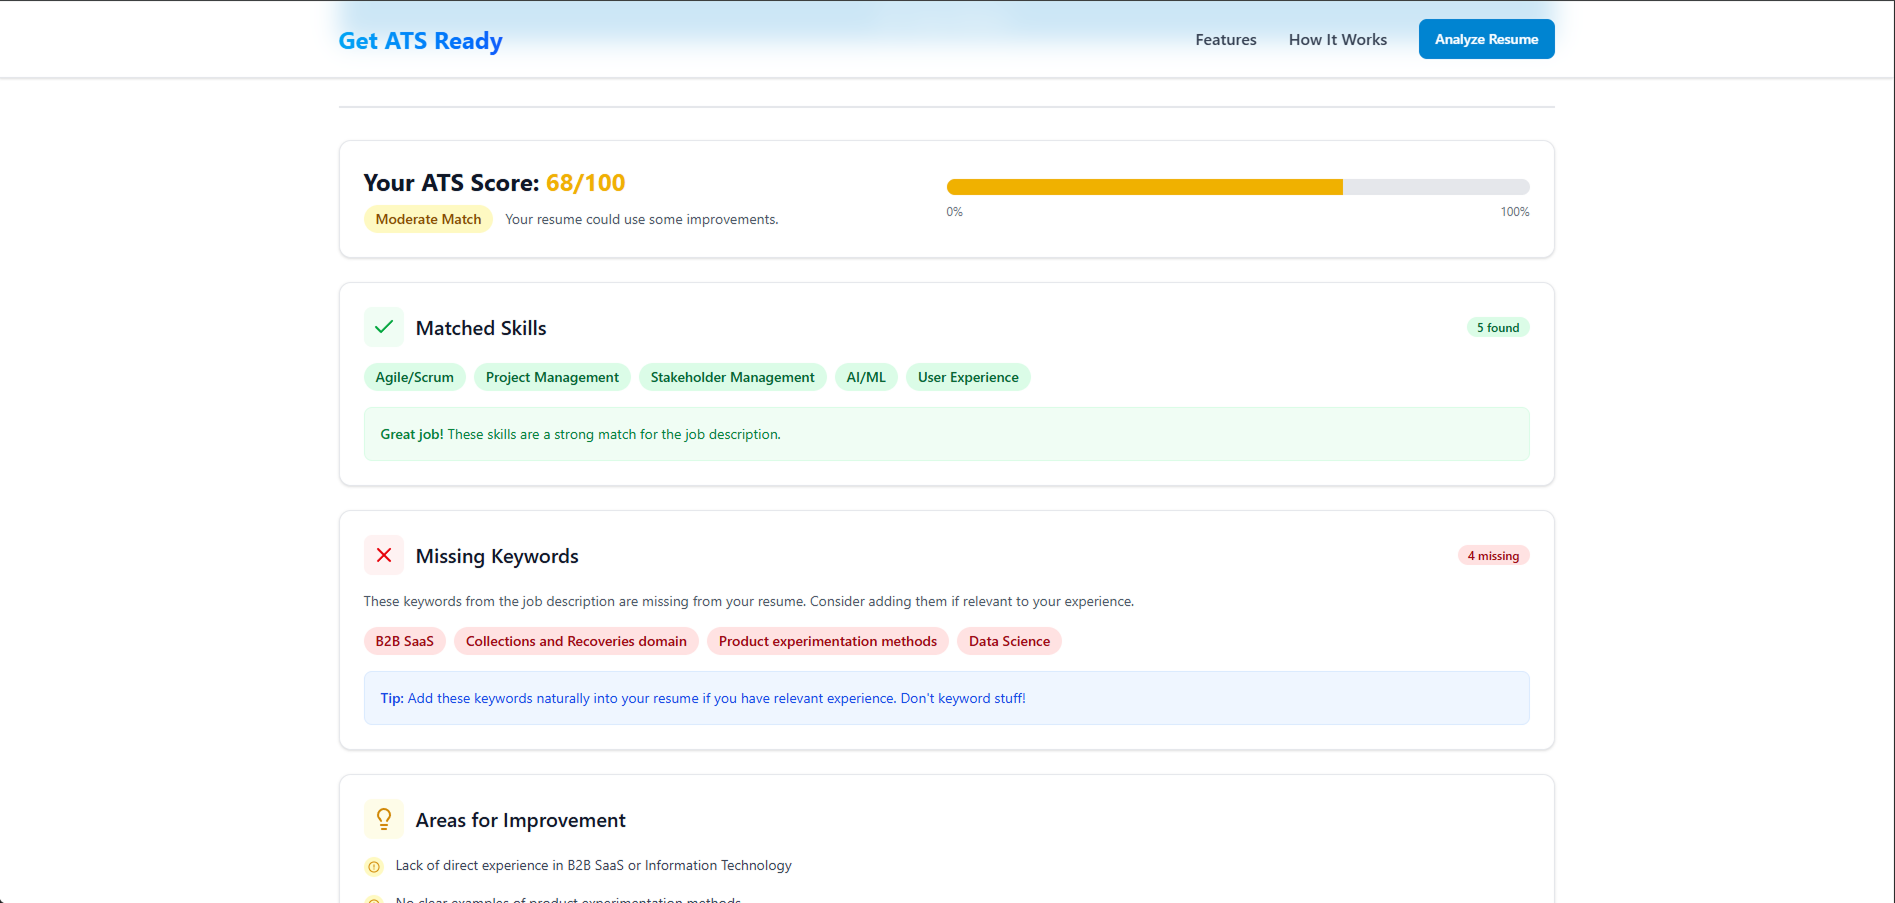Collapse the Areas for Improvement section
This screenshot has height=903, width=1895.
[x=520, y=819]
